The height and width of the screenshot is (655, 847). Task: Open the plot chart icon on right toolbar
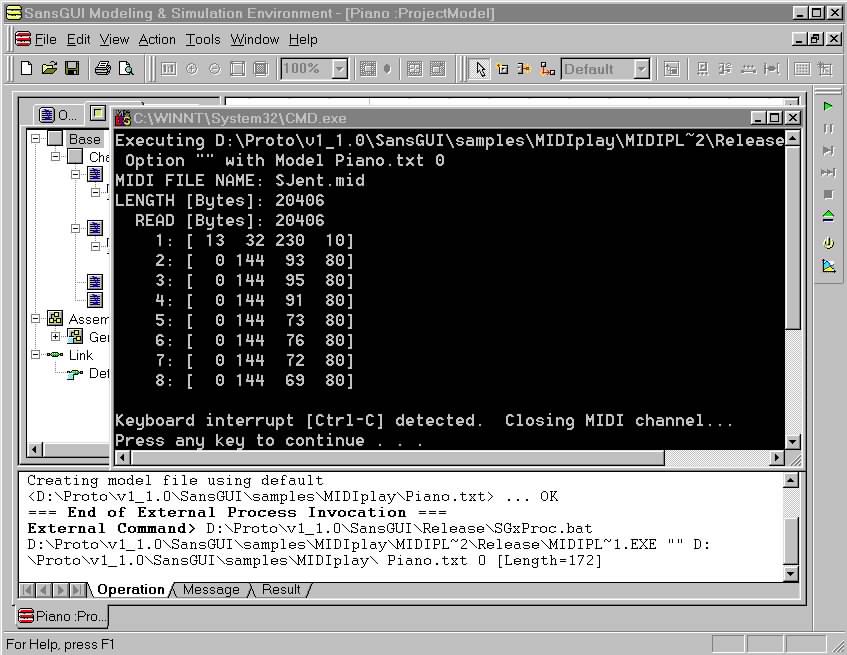pos(828,266)
